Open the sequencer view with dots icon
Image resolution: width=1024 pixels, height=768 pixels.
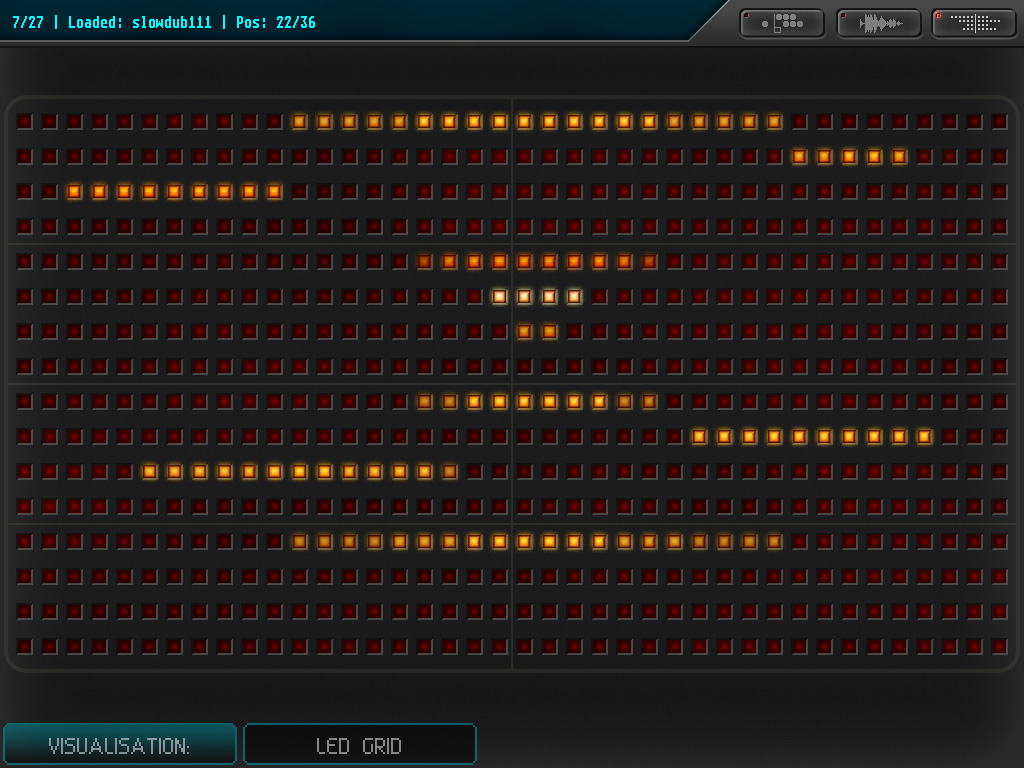click(782, 24)
